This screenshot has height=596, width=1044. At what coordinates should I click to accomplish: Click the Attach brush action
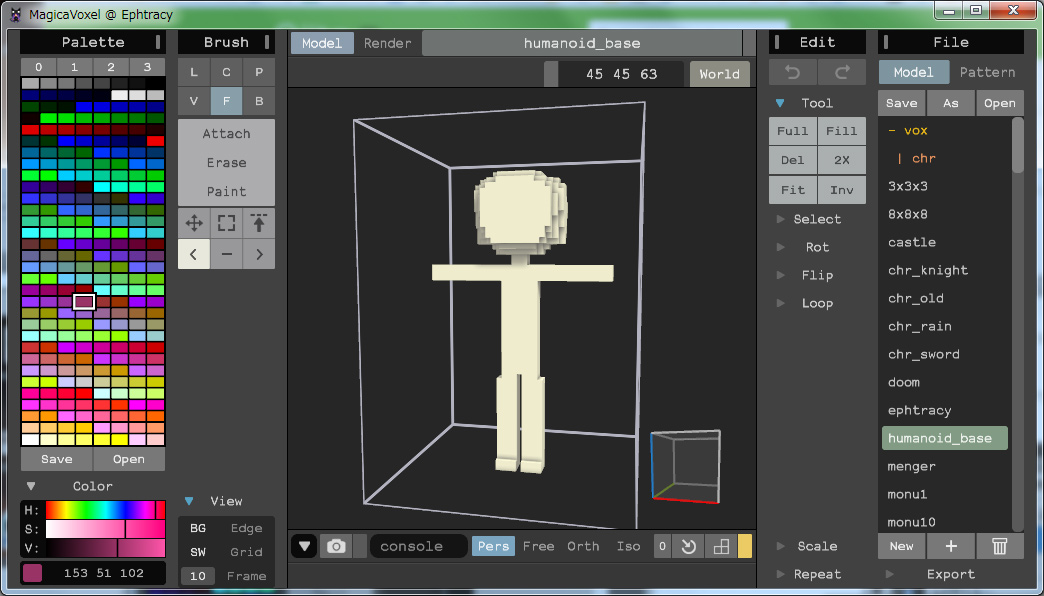[x=226, y=133]
